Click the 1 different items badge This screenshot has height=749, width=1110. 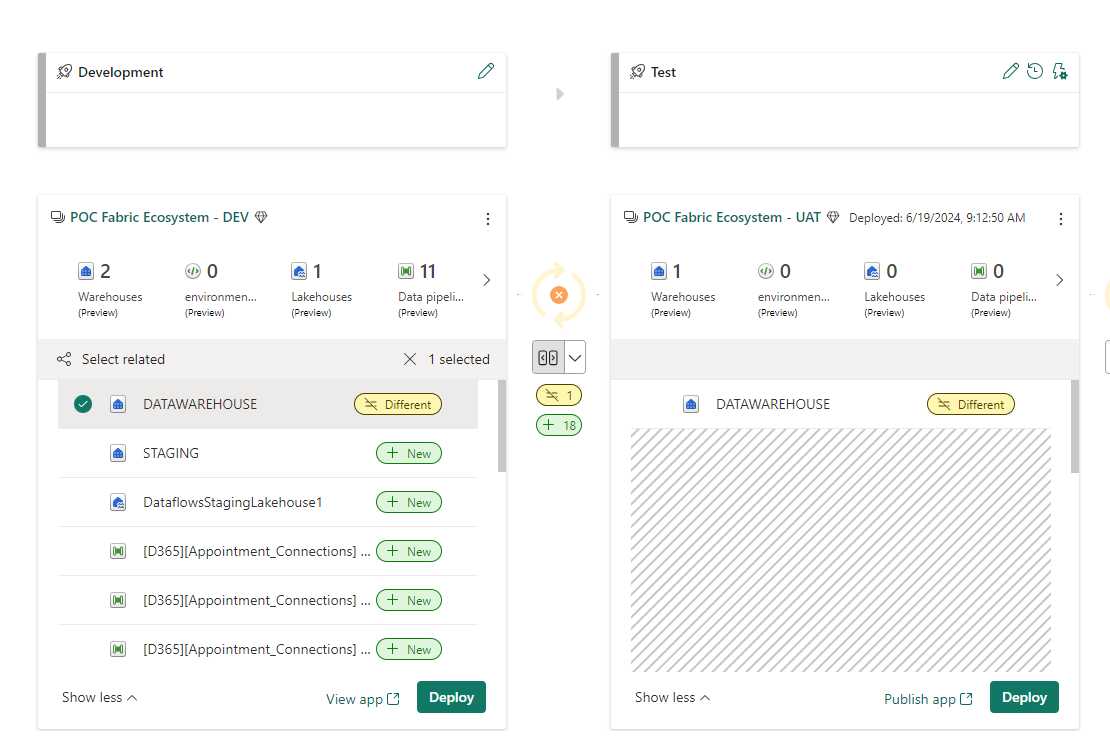559,395
